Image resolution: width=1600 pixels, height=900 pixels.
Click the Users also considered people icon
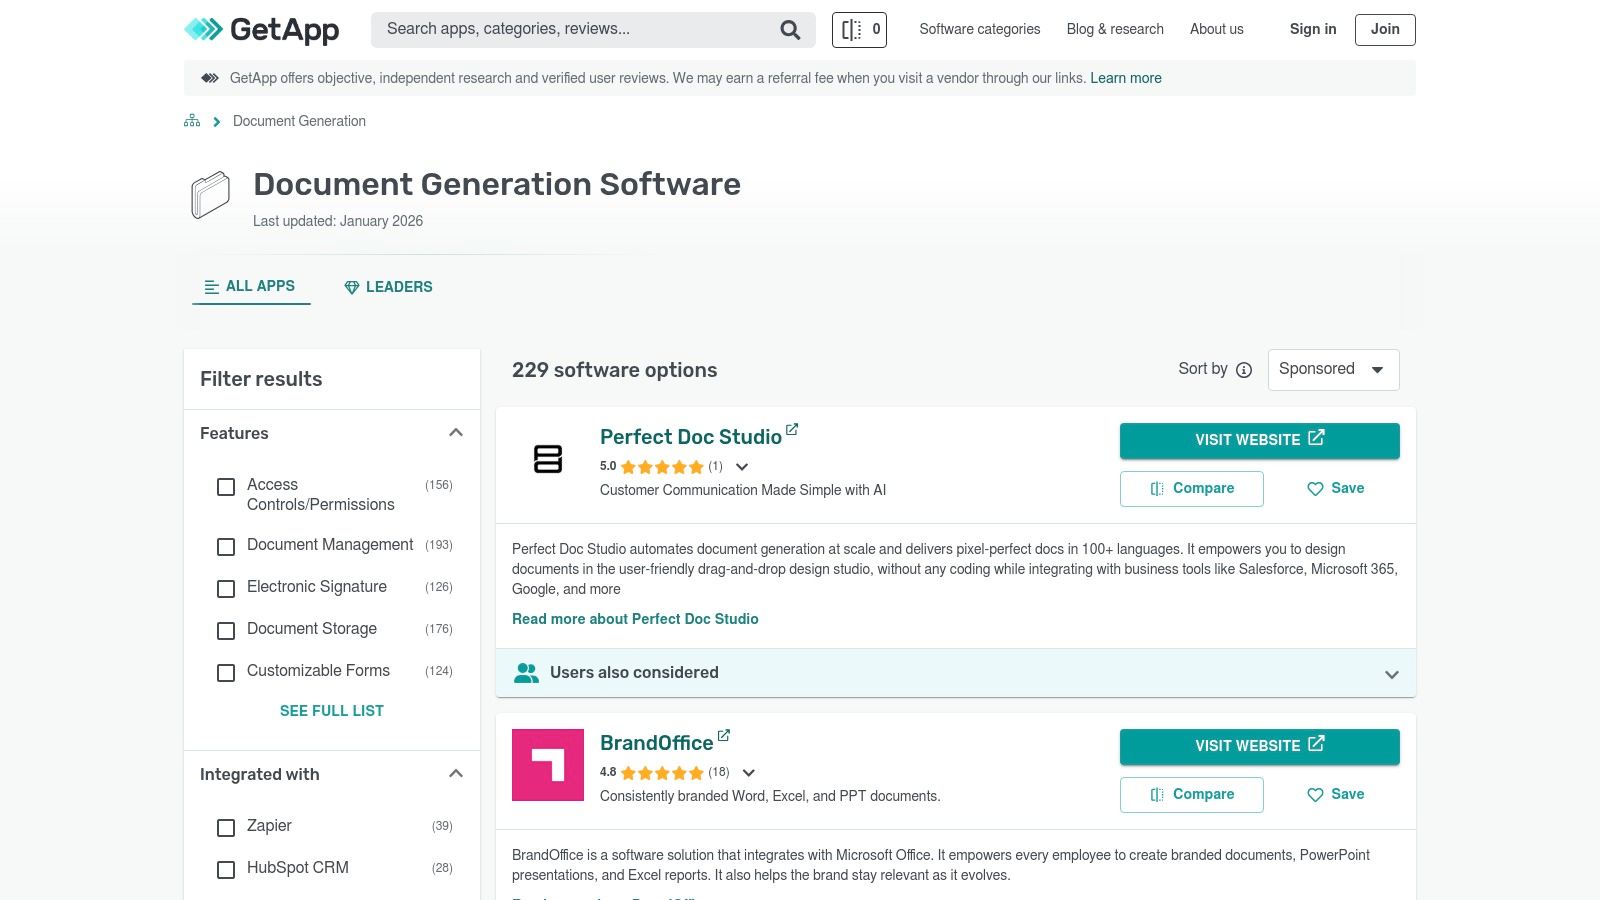point(527,672)
